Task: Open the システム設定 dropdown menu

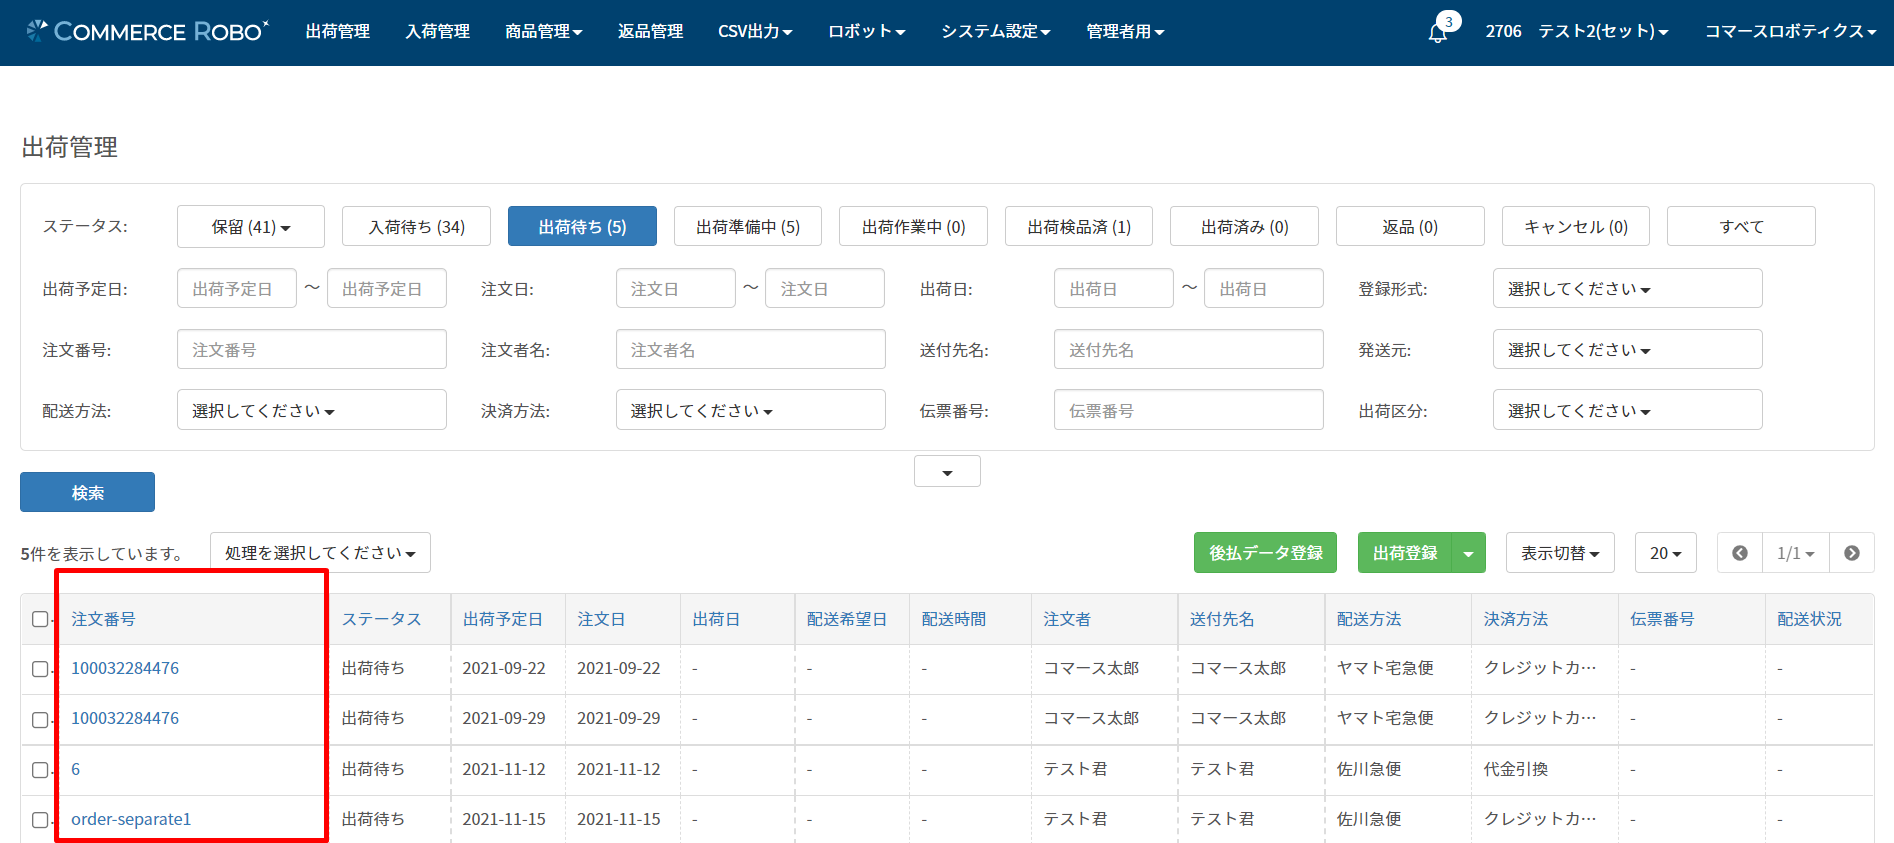Action: click(995, 32)
